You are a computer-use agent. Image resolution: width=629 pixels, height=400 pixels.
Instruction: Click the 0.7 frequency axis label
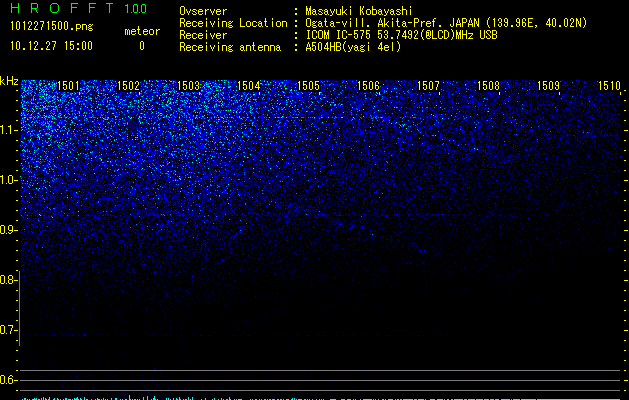[8, 330]
